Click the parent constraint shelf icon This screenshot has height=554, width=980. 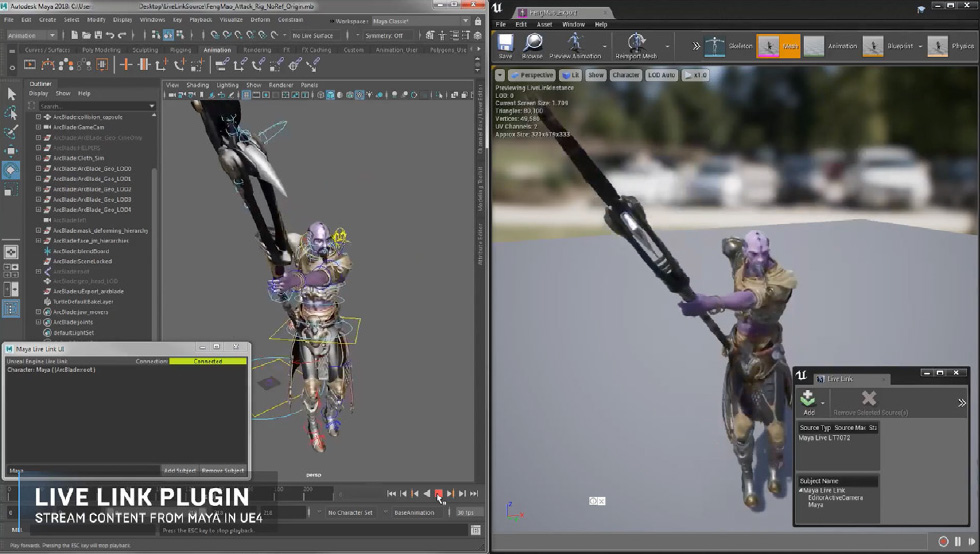pyautogui.click(x=221, y=64)
